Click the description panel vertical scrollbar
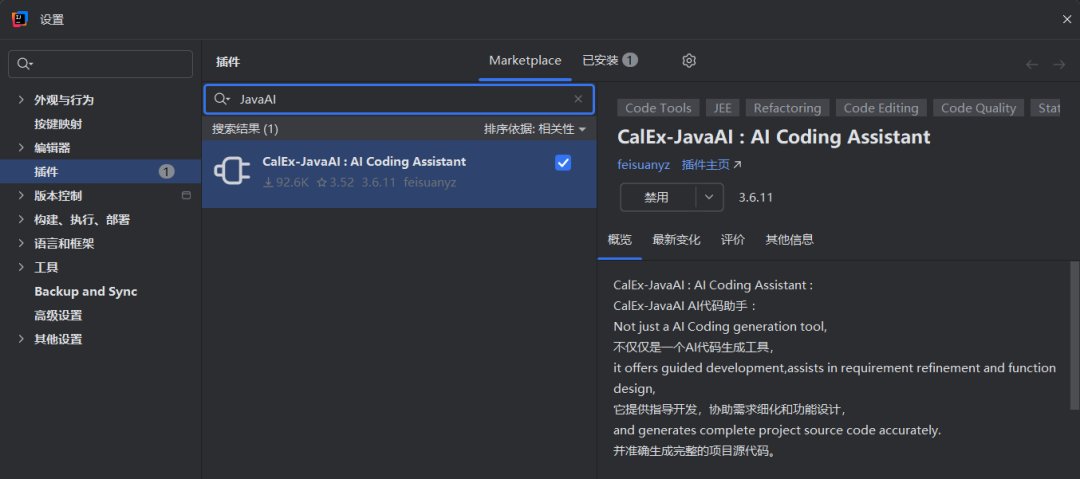 pos(1075,335)
